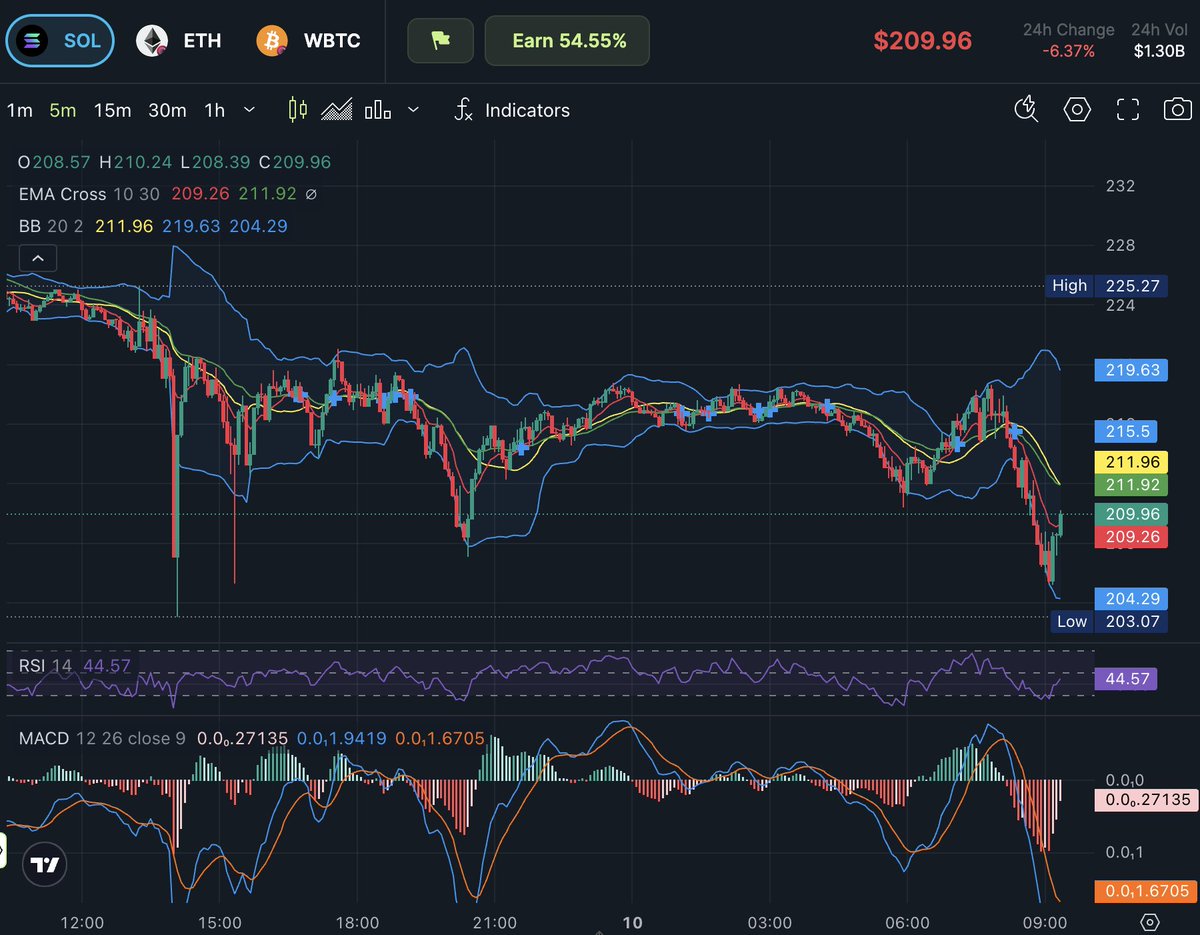Toggle fullscreen chart mode
Viewport: 1200px width, 935px height.
click(x=1128, y=110)
